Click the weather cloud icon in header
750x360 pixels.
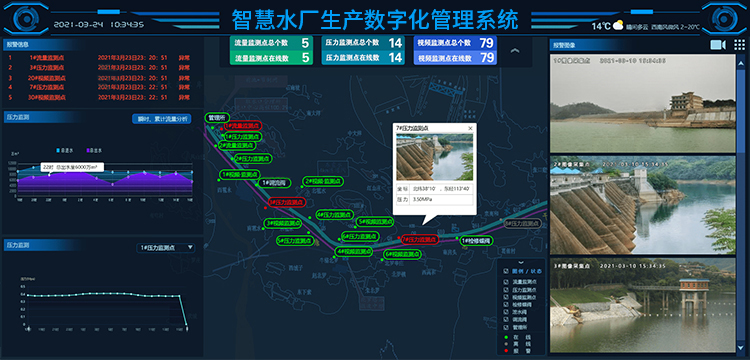point(618,25)
